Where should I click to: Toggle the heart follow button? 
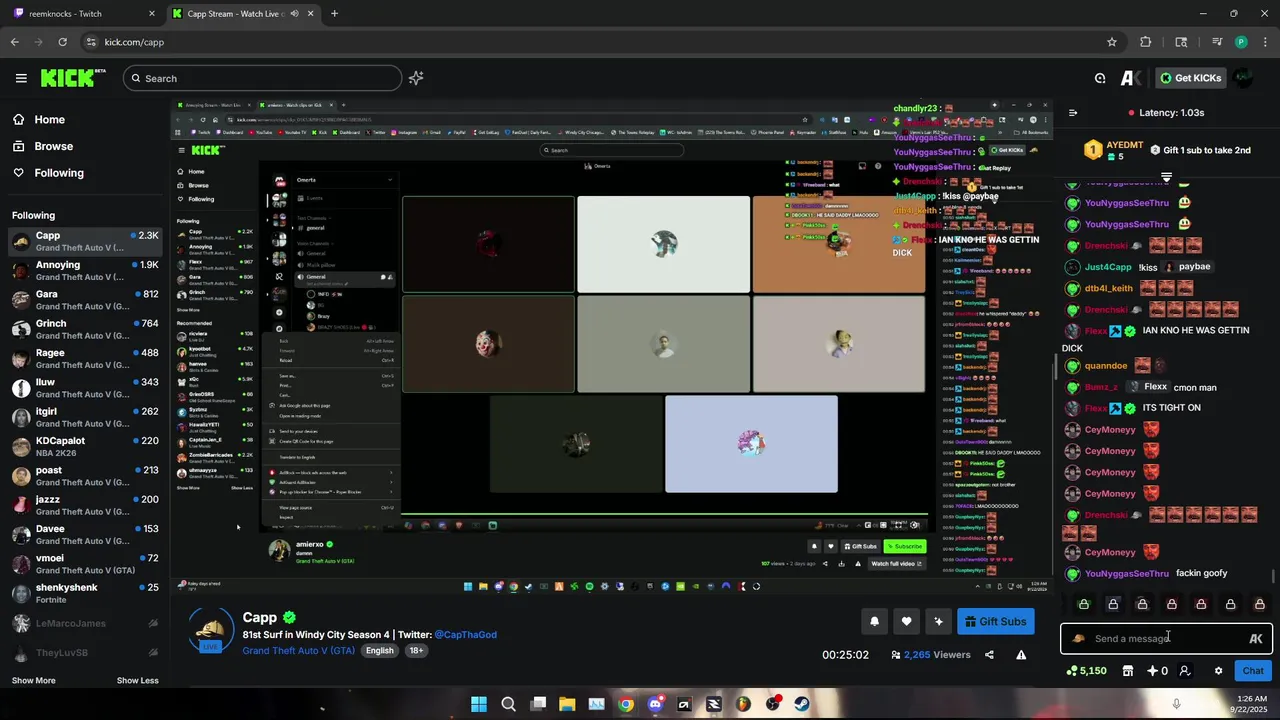pyautogui.click(x=906, y=621)
